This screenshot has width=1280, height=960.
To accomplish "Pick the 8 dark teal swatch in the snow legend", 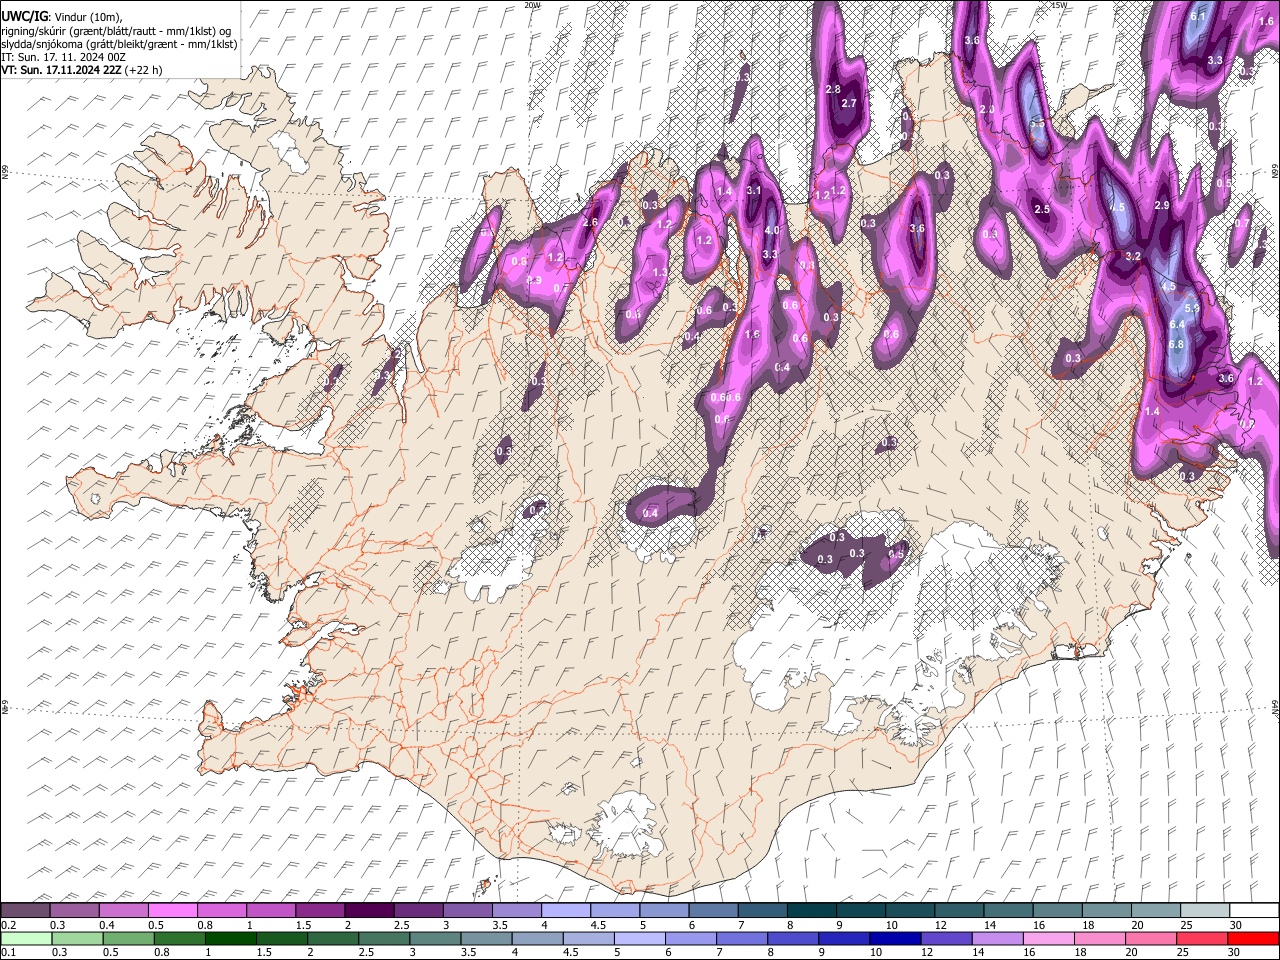I will pyautogui.click(x=811, y=910).
